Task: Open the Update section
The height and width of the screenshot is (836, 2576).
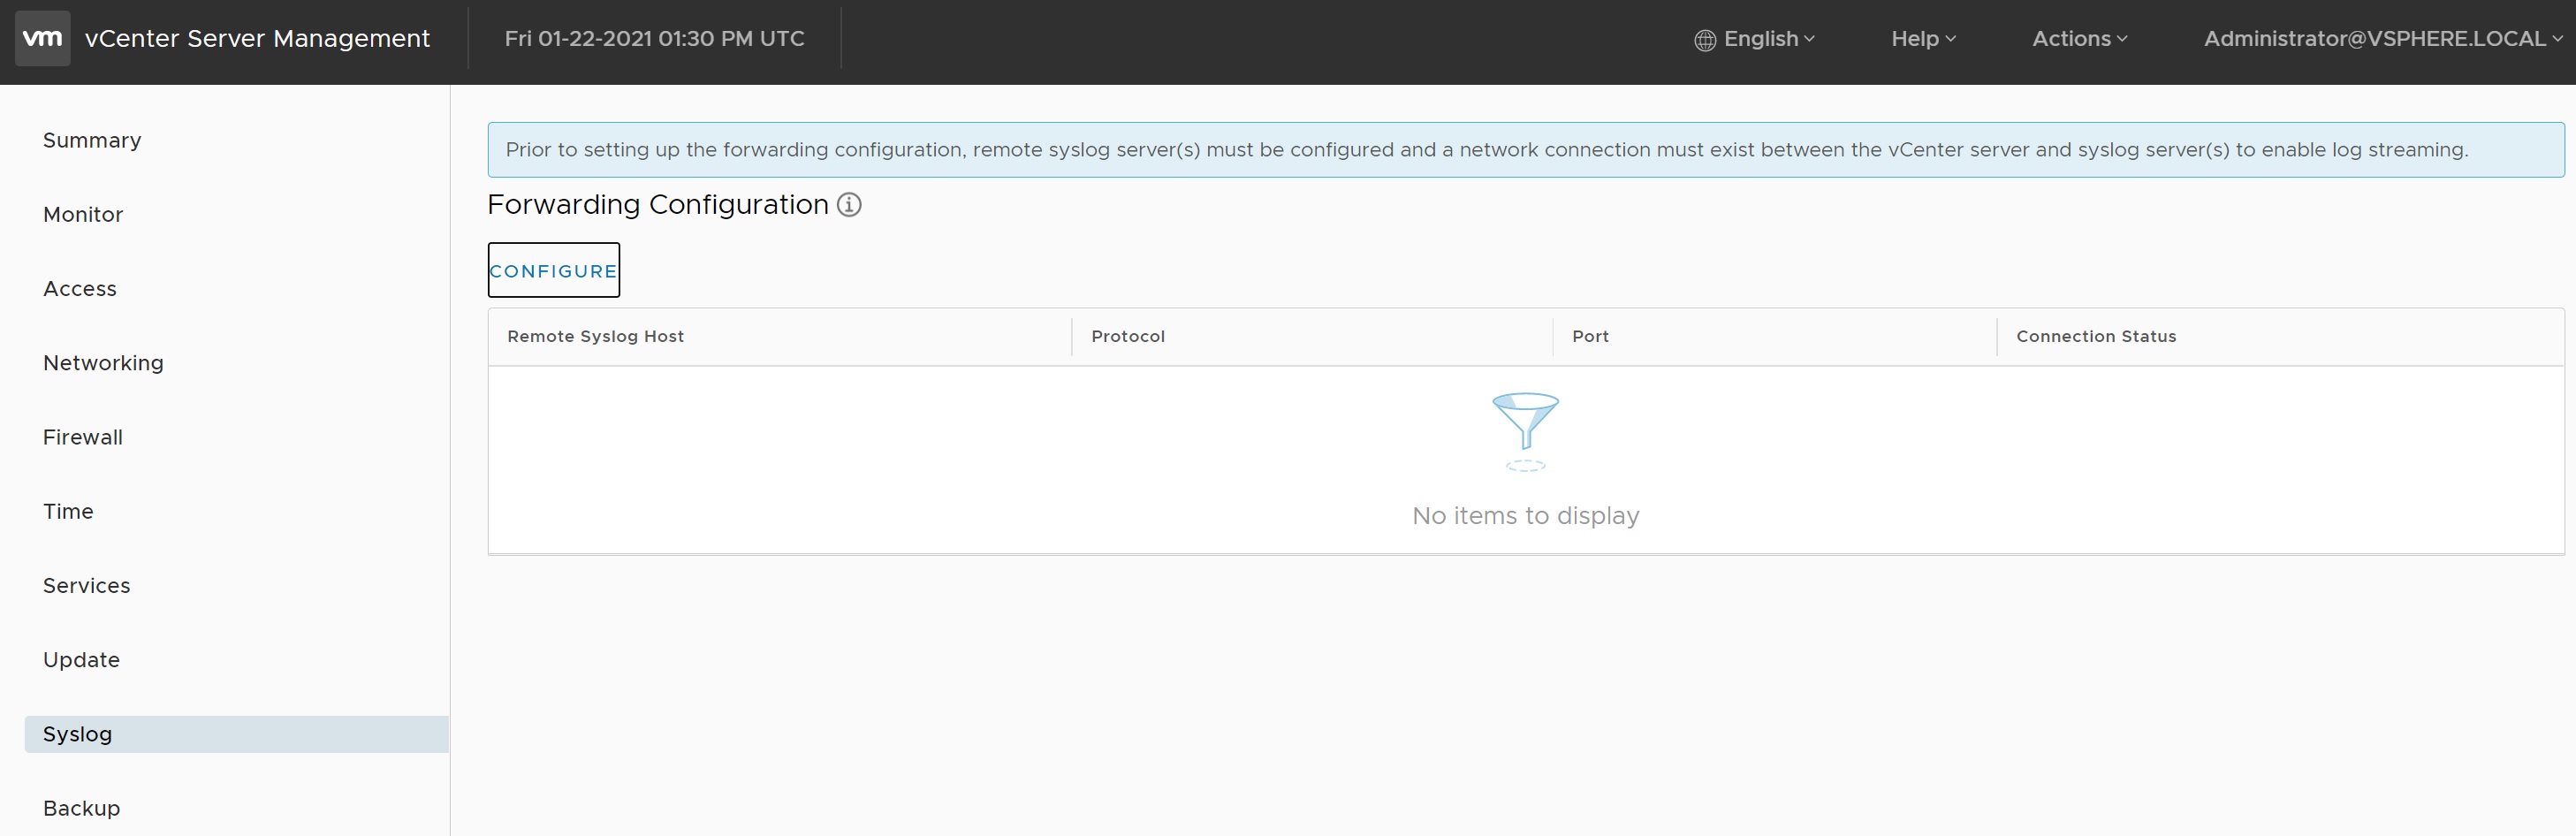Action: (x=81, y=660)
